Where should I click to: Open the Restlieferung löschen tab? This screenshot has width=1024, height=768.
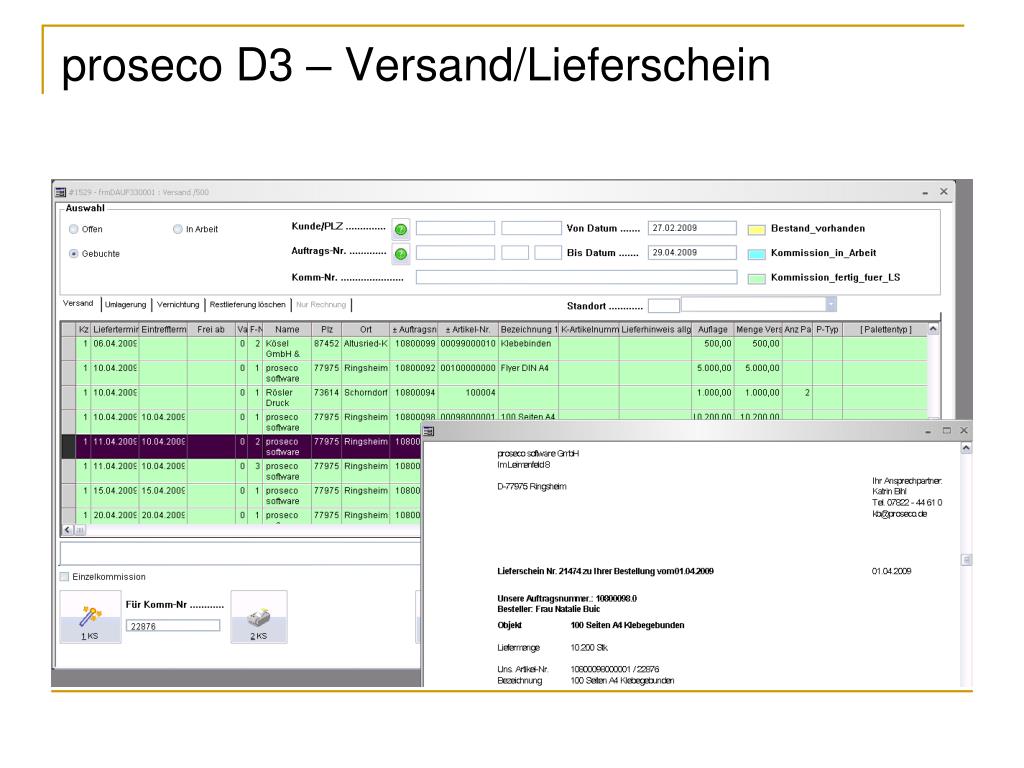click(x=247, y=305)
